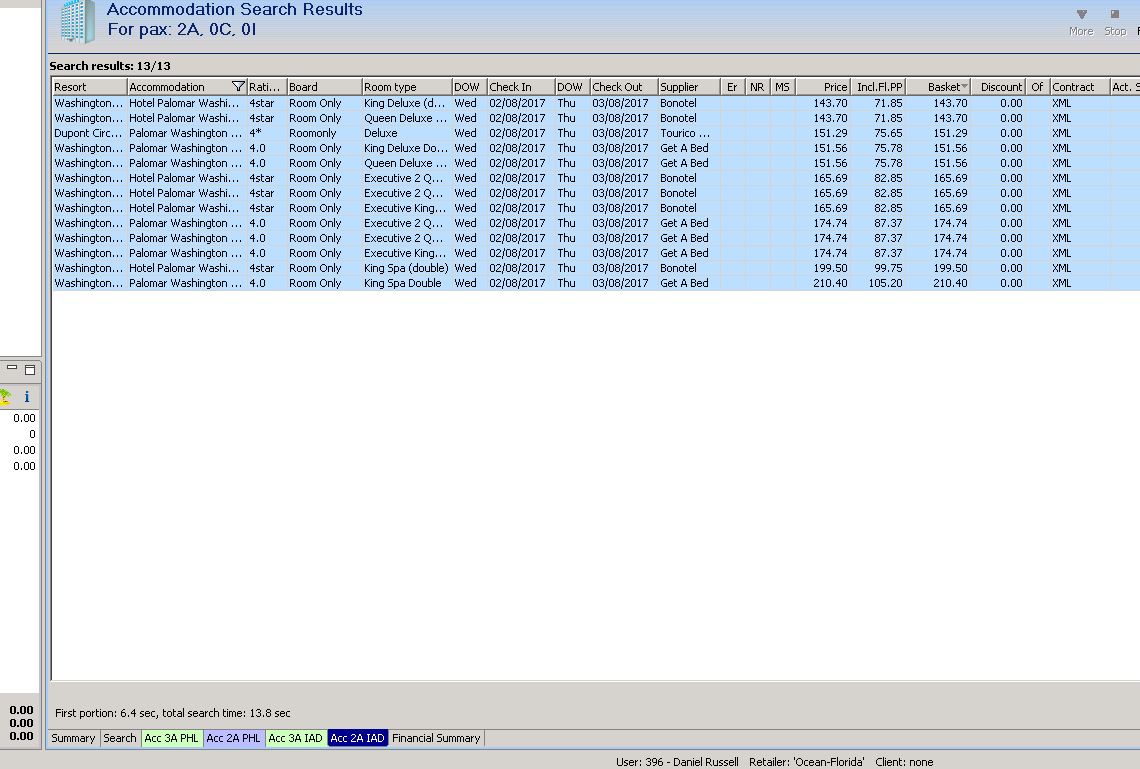This screenshot has width=1140, height=769.
Task: Sort by the Check Out column header
Action: point(624,86)
